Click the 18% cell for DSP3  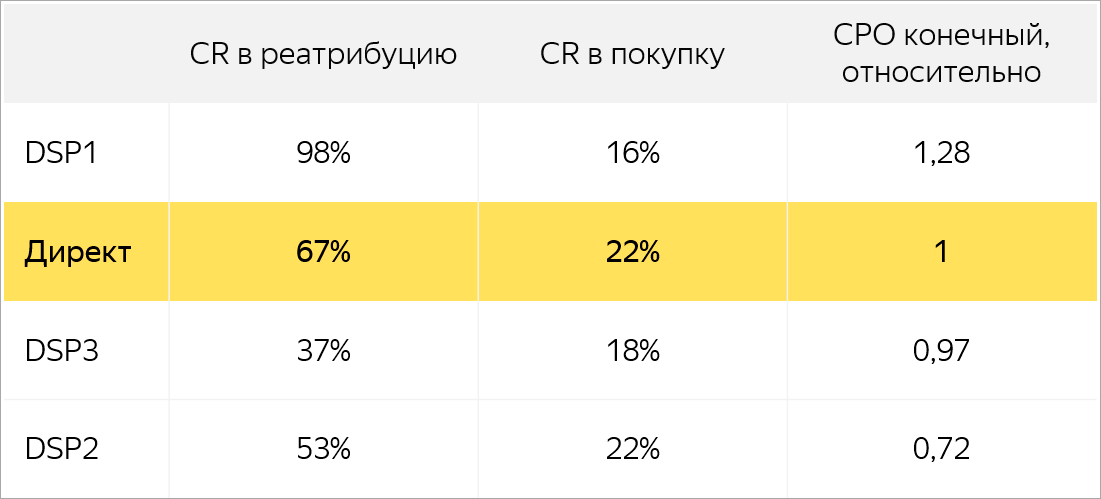(x=633, y=350)
